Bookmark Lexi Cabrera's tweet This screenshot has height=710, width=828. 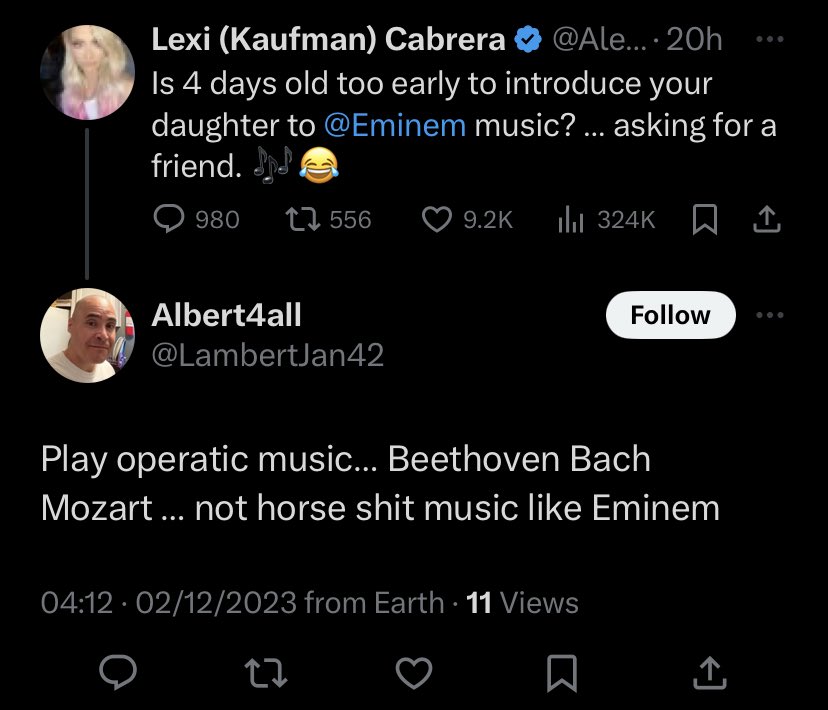(x=704, y=219)
